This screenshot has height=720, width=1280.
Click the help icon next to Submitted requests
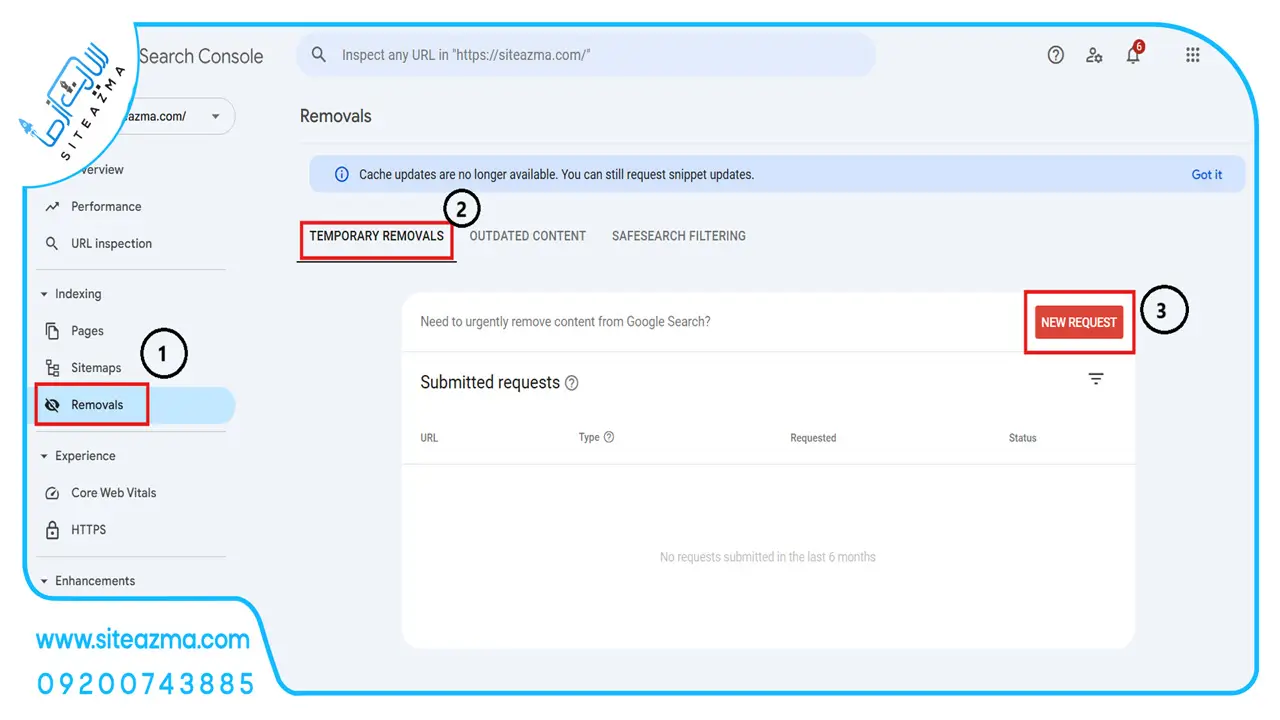coord(572,383)
